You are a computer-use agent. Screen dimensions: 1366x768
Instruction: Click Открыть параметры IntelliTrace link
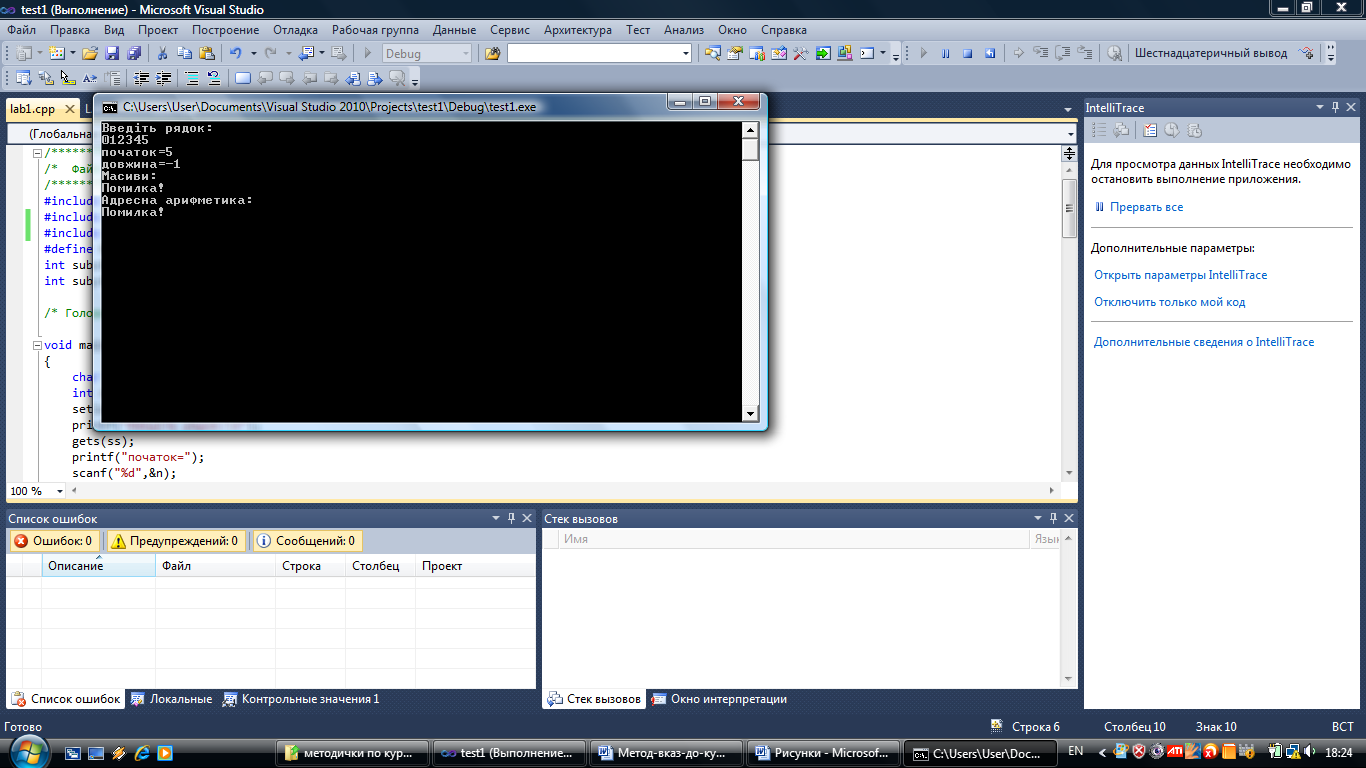[1181, 275]
